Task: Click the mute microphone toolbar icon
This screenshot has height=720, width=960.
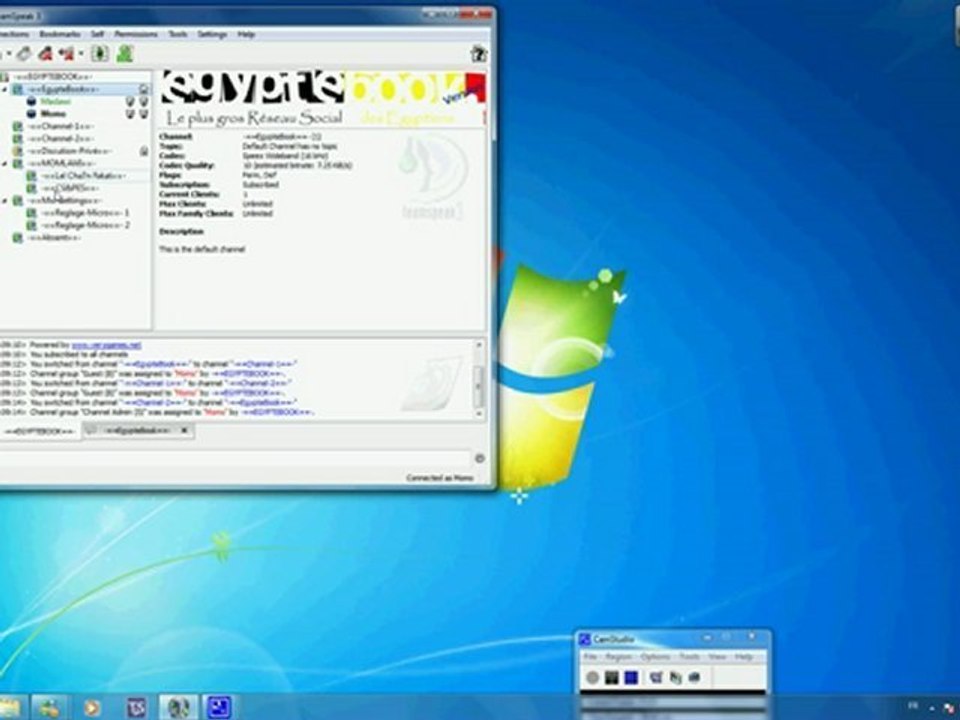Action: pyautogui.click(x=66, y=54)
